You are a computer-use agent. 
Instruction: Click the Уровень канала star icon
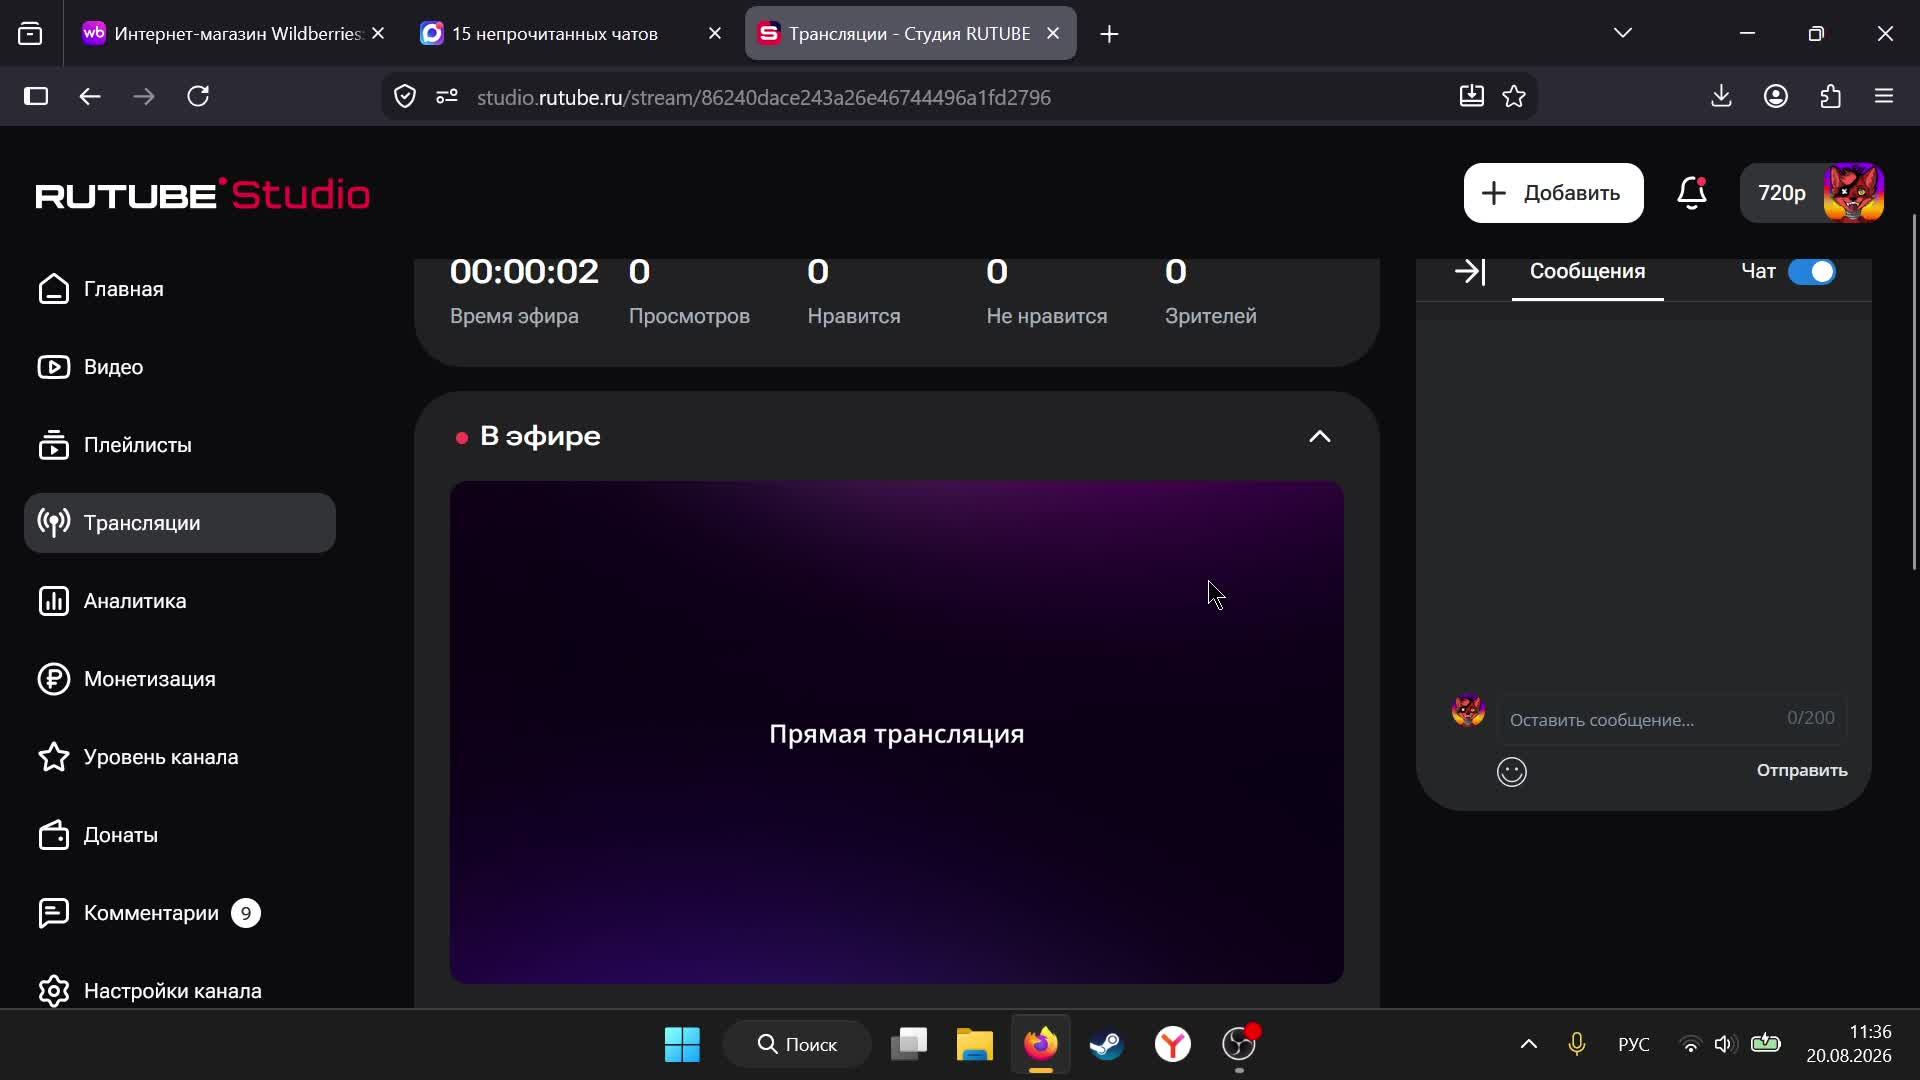pyautogui.click(x=53, y=757)
